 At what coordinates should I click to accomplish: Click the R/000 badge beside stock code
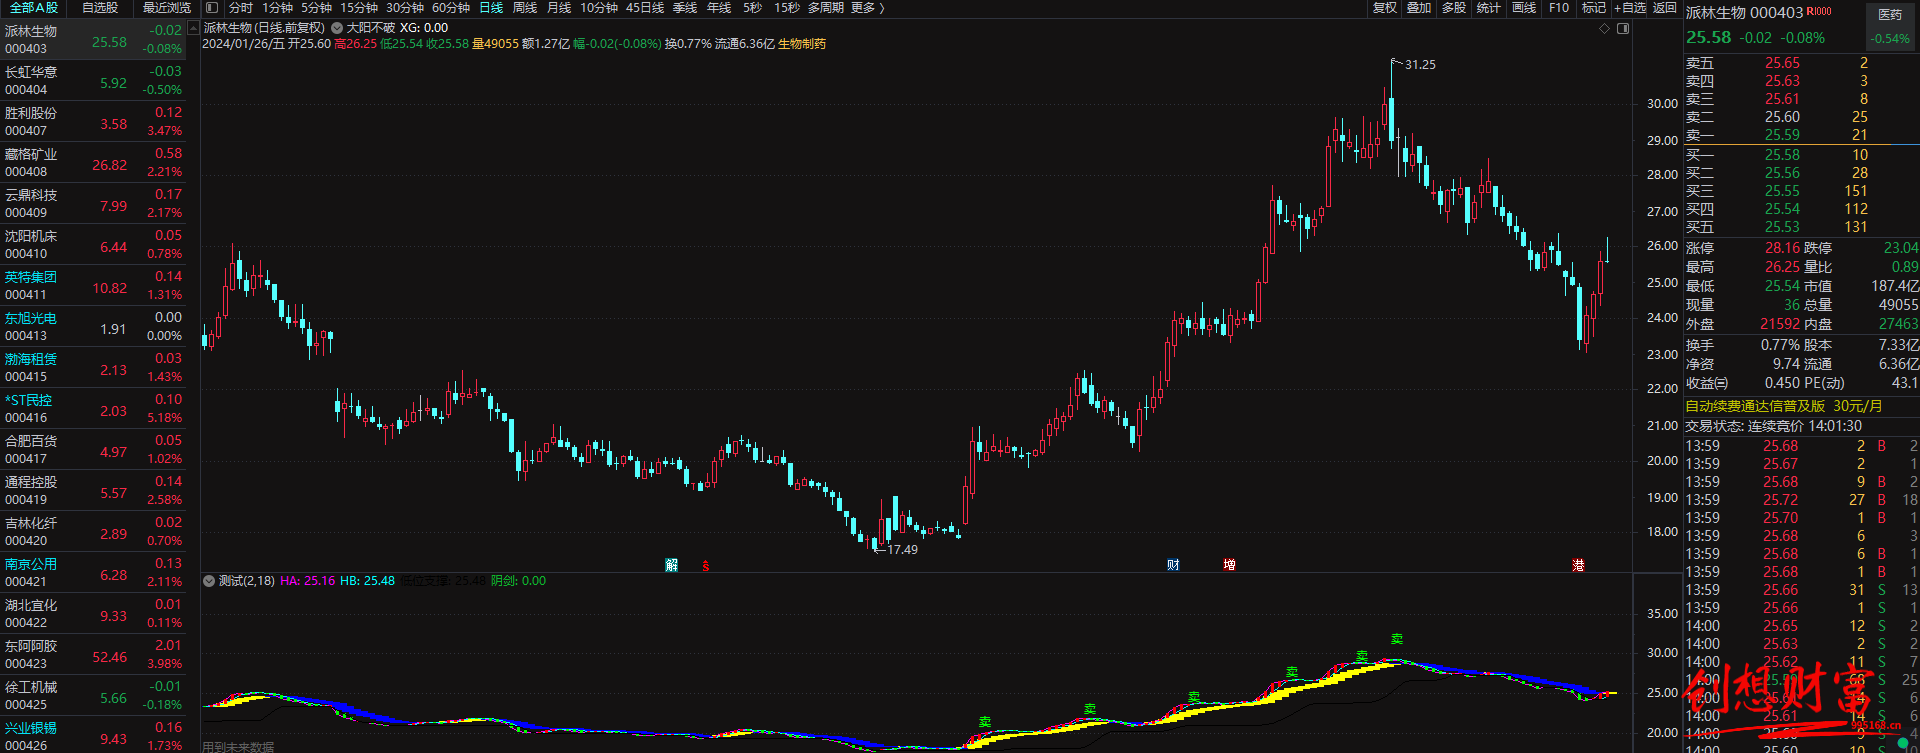(x=1819, y=12)
